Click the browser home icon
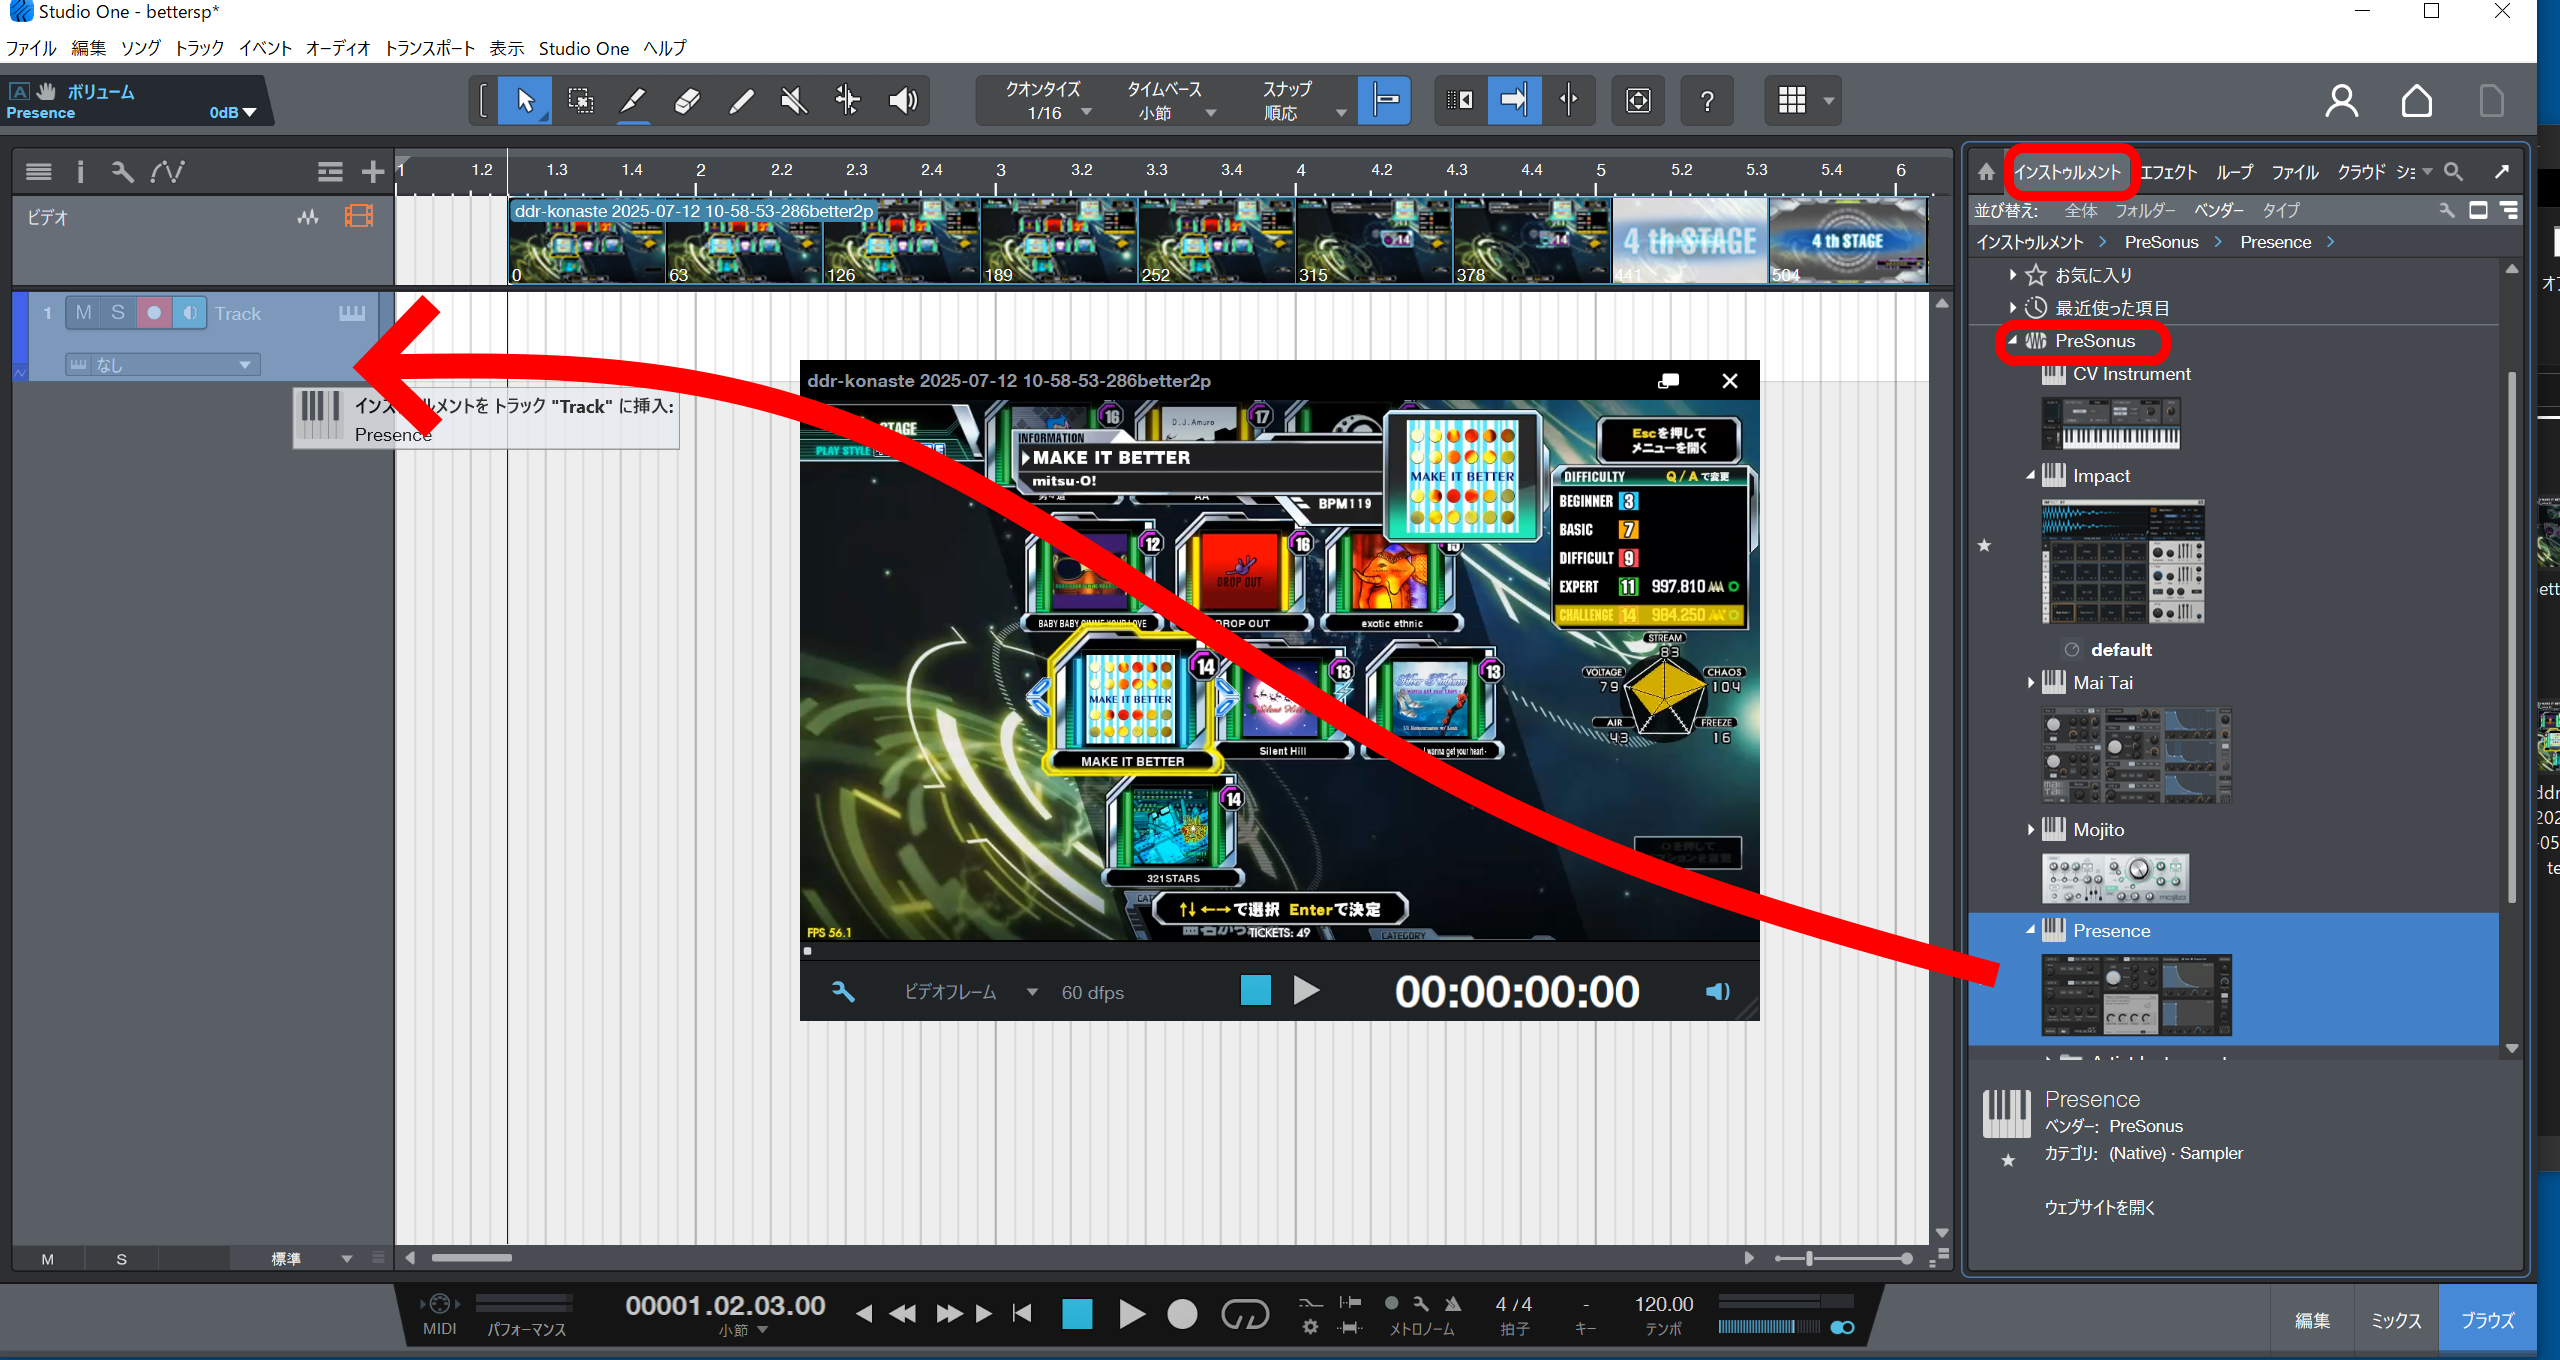Viewport: 2560px width, 1360px height. [1986, 172]
